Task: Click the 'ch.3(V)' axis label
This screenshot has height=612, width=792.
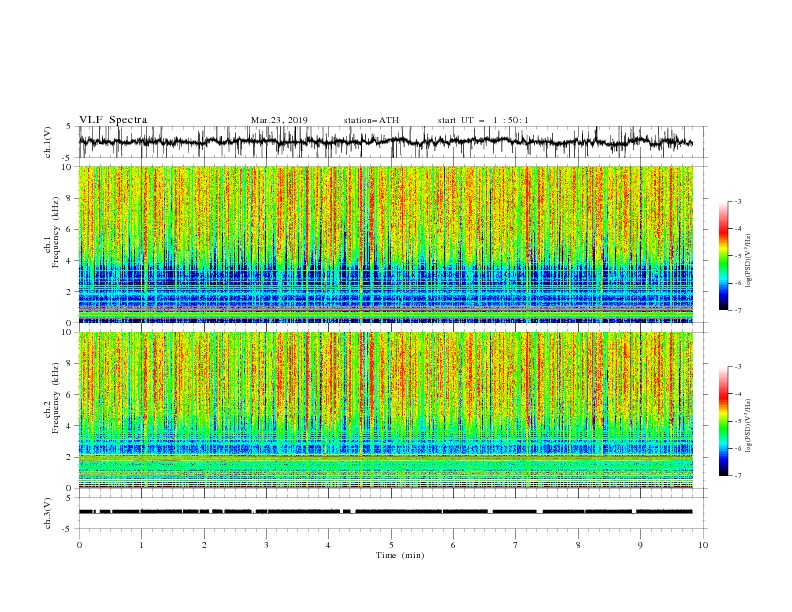Action: (48, 513)
